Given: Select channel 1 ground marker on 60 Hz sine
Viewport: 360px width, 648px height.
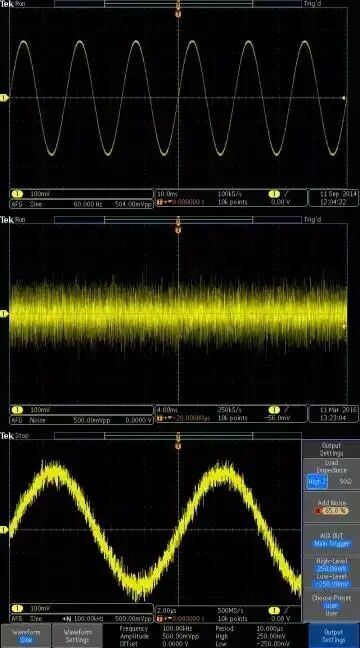Looking at the screenshot, I should 4,98.
